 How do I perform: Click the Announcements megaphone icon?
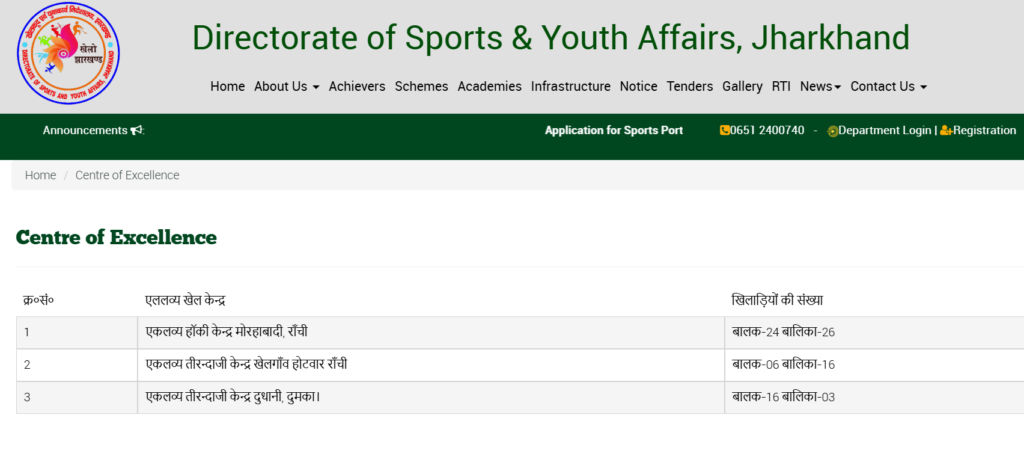click(136, 130)
